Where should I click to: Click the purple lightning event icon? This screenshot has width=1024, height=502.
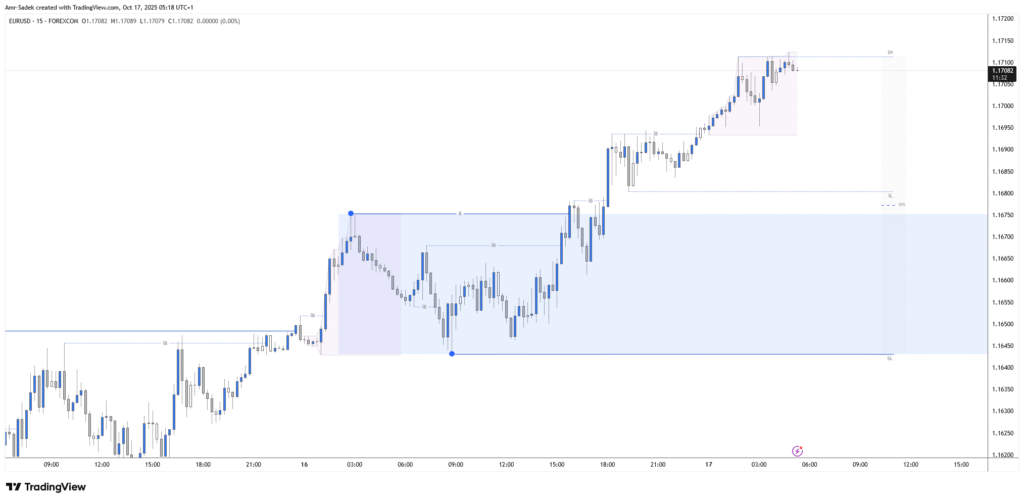point(797,451)
